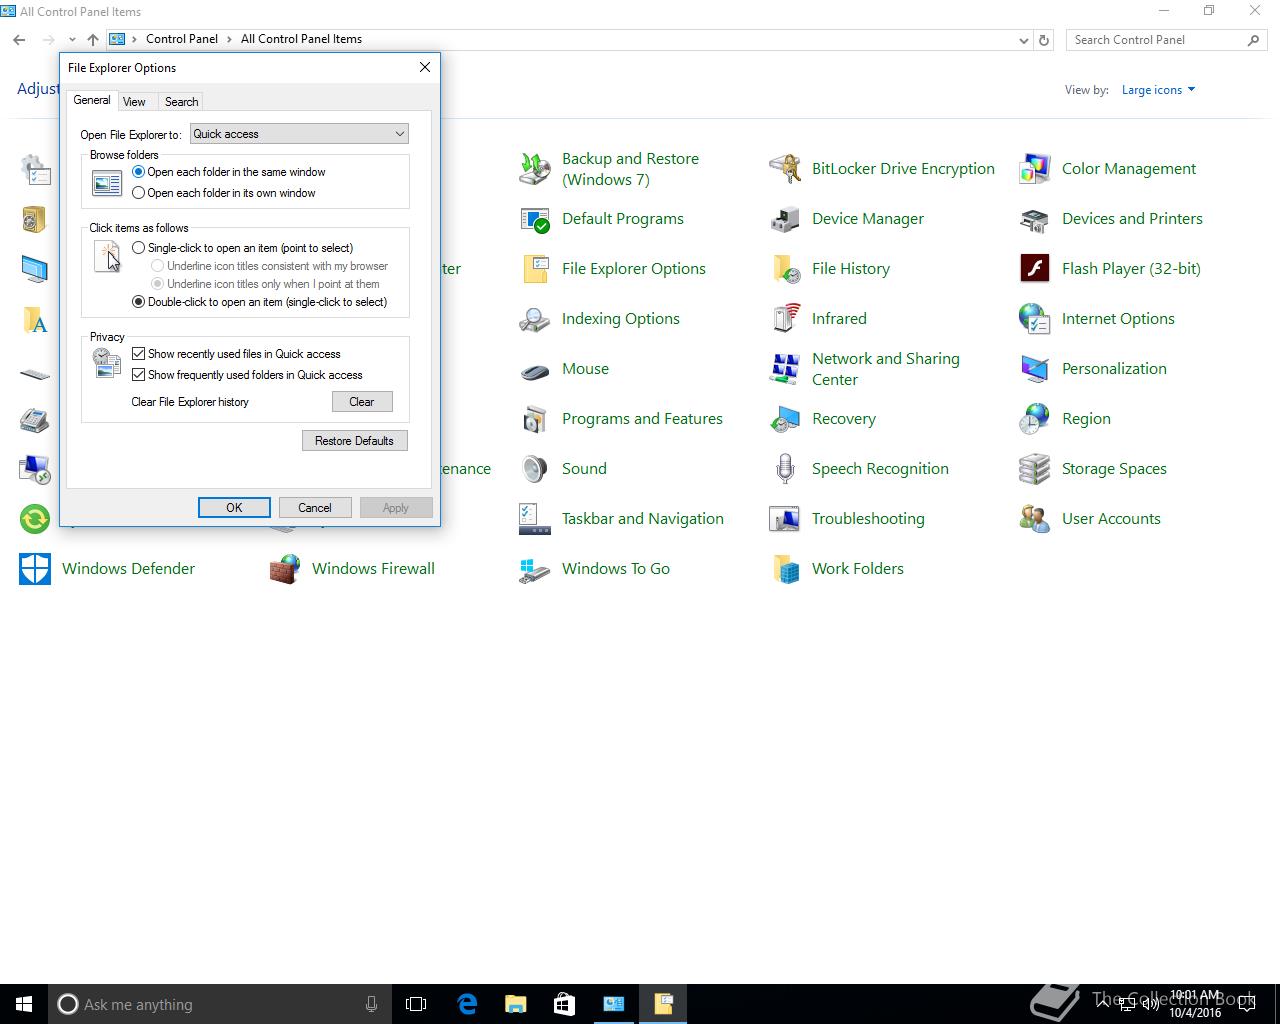Image resolution: width=1280 pixels, height=1024 pixels.
Task: Open the Storage Spaces icon
Action: 1035,469
